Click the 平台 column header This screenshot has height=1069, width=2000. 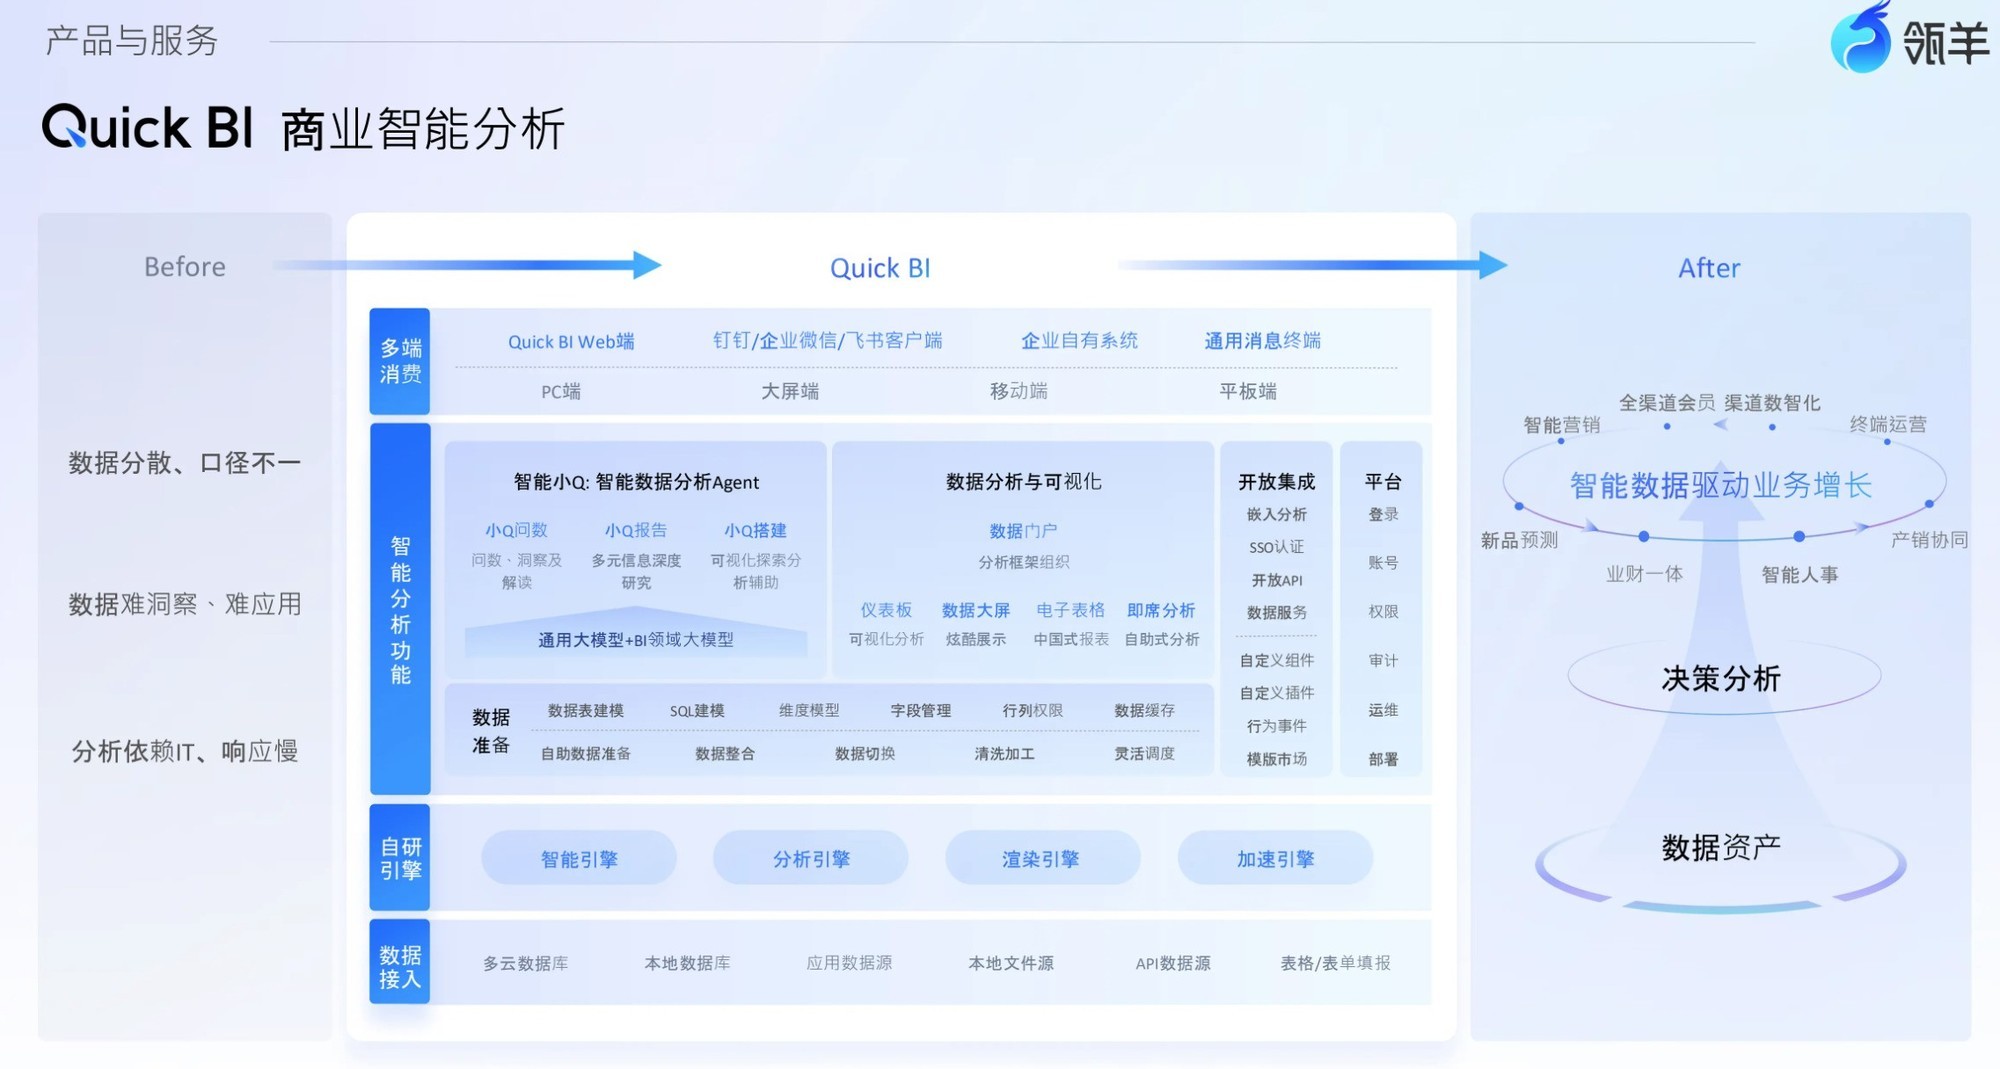[1383, 481]
